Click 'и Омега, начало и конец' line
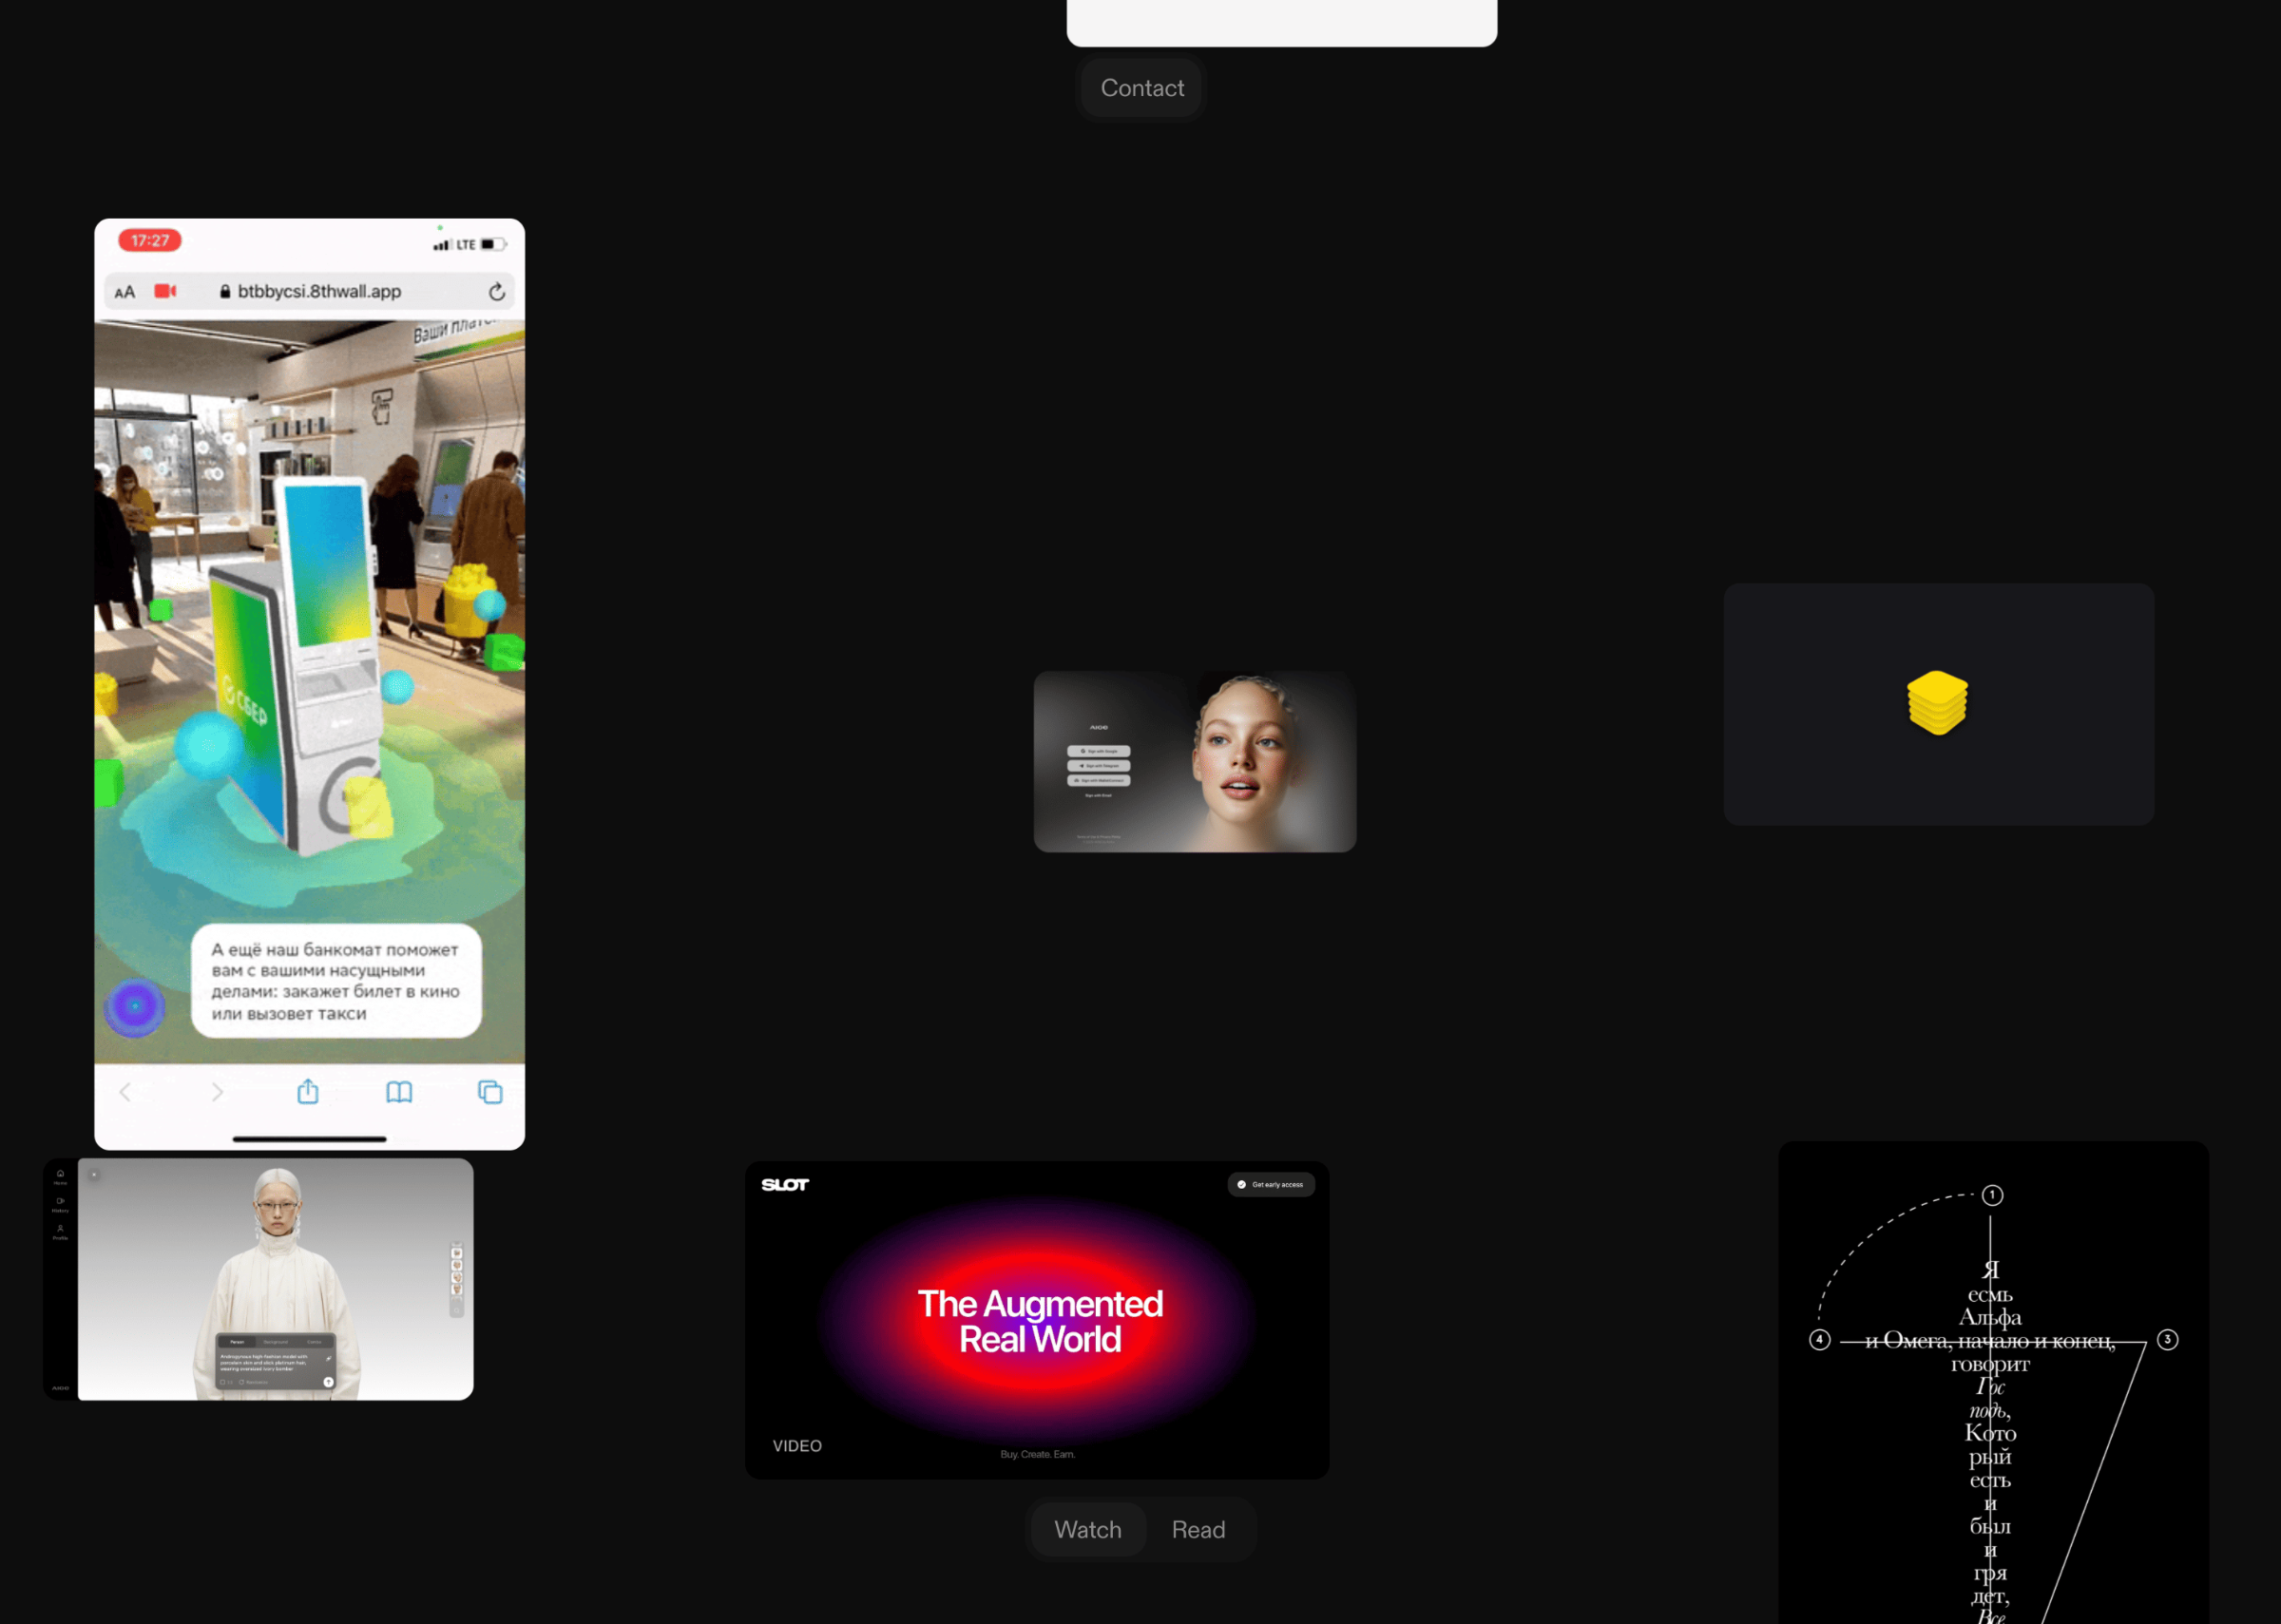Image resolution: width=2281 pixels, height=1624 pixels. coord(1990,1340)
